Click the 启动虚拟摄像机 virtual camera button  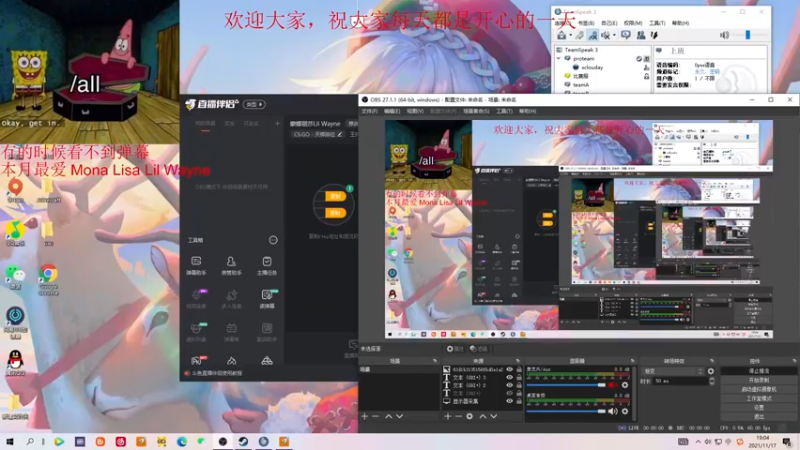(x=758, y=389)
